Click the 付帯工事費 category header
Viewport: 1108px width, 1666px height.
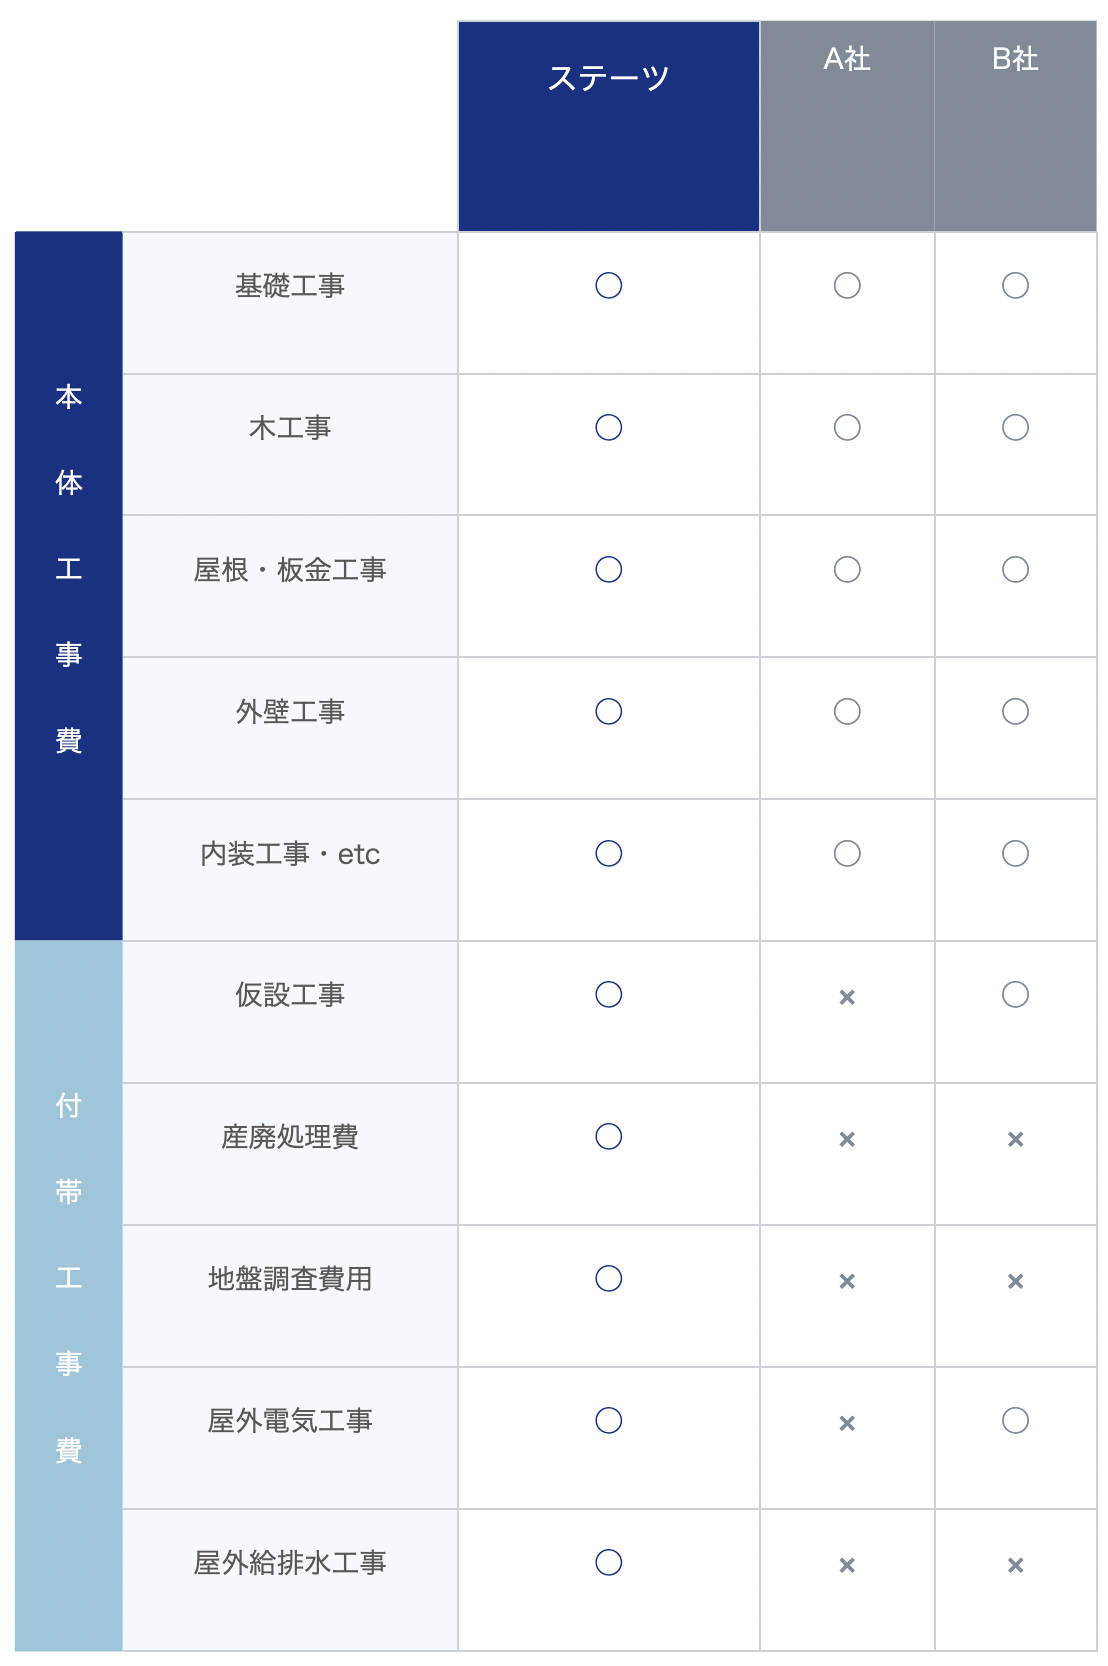point(69,1278)
